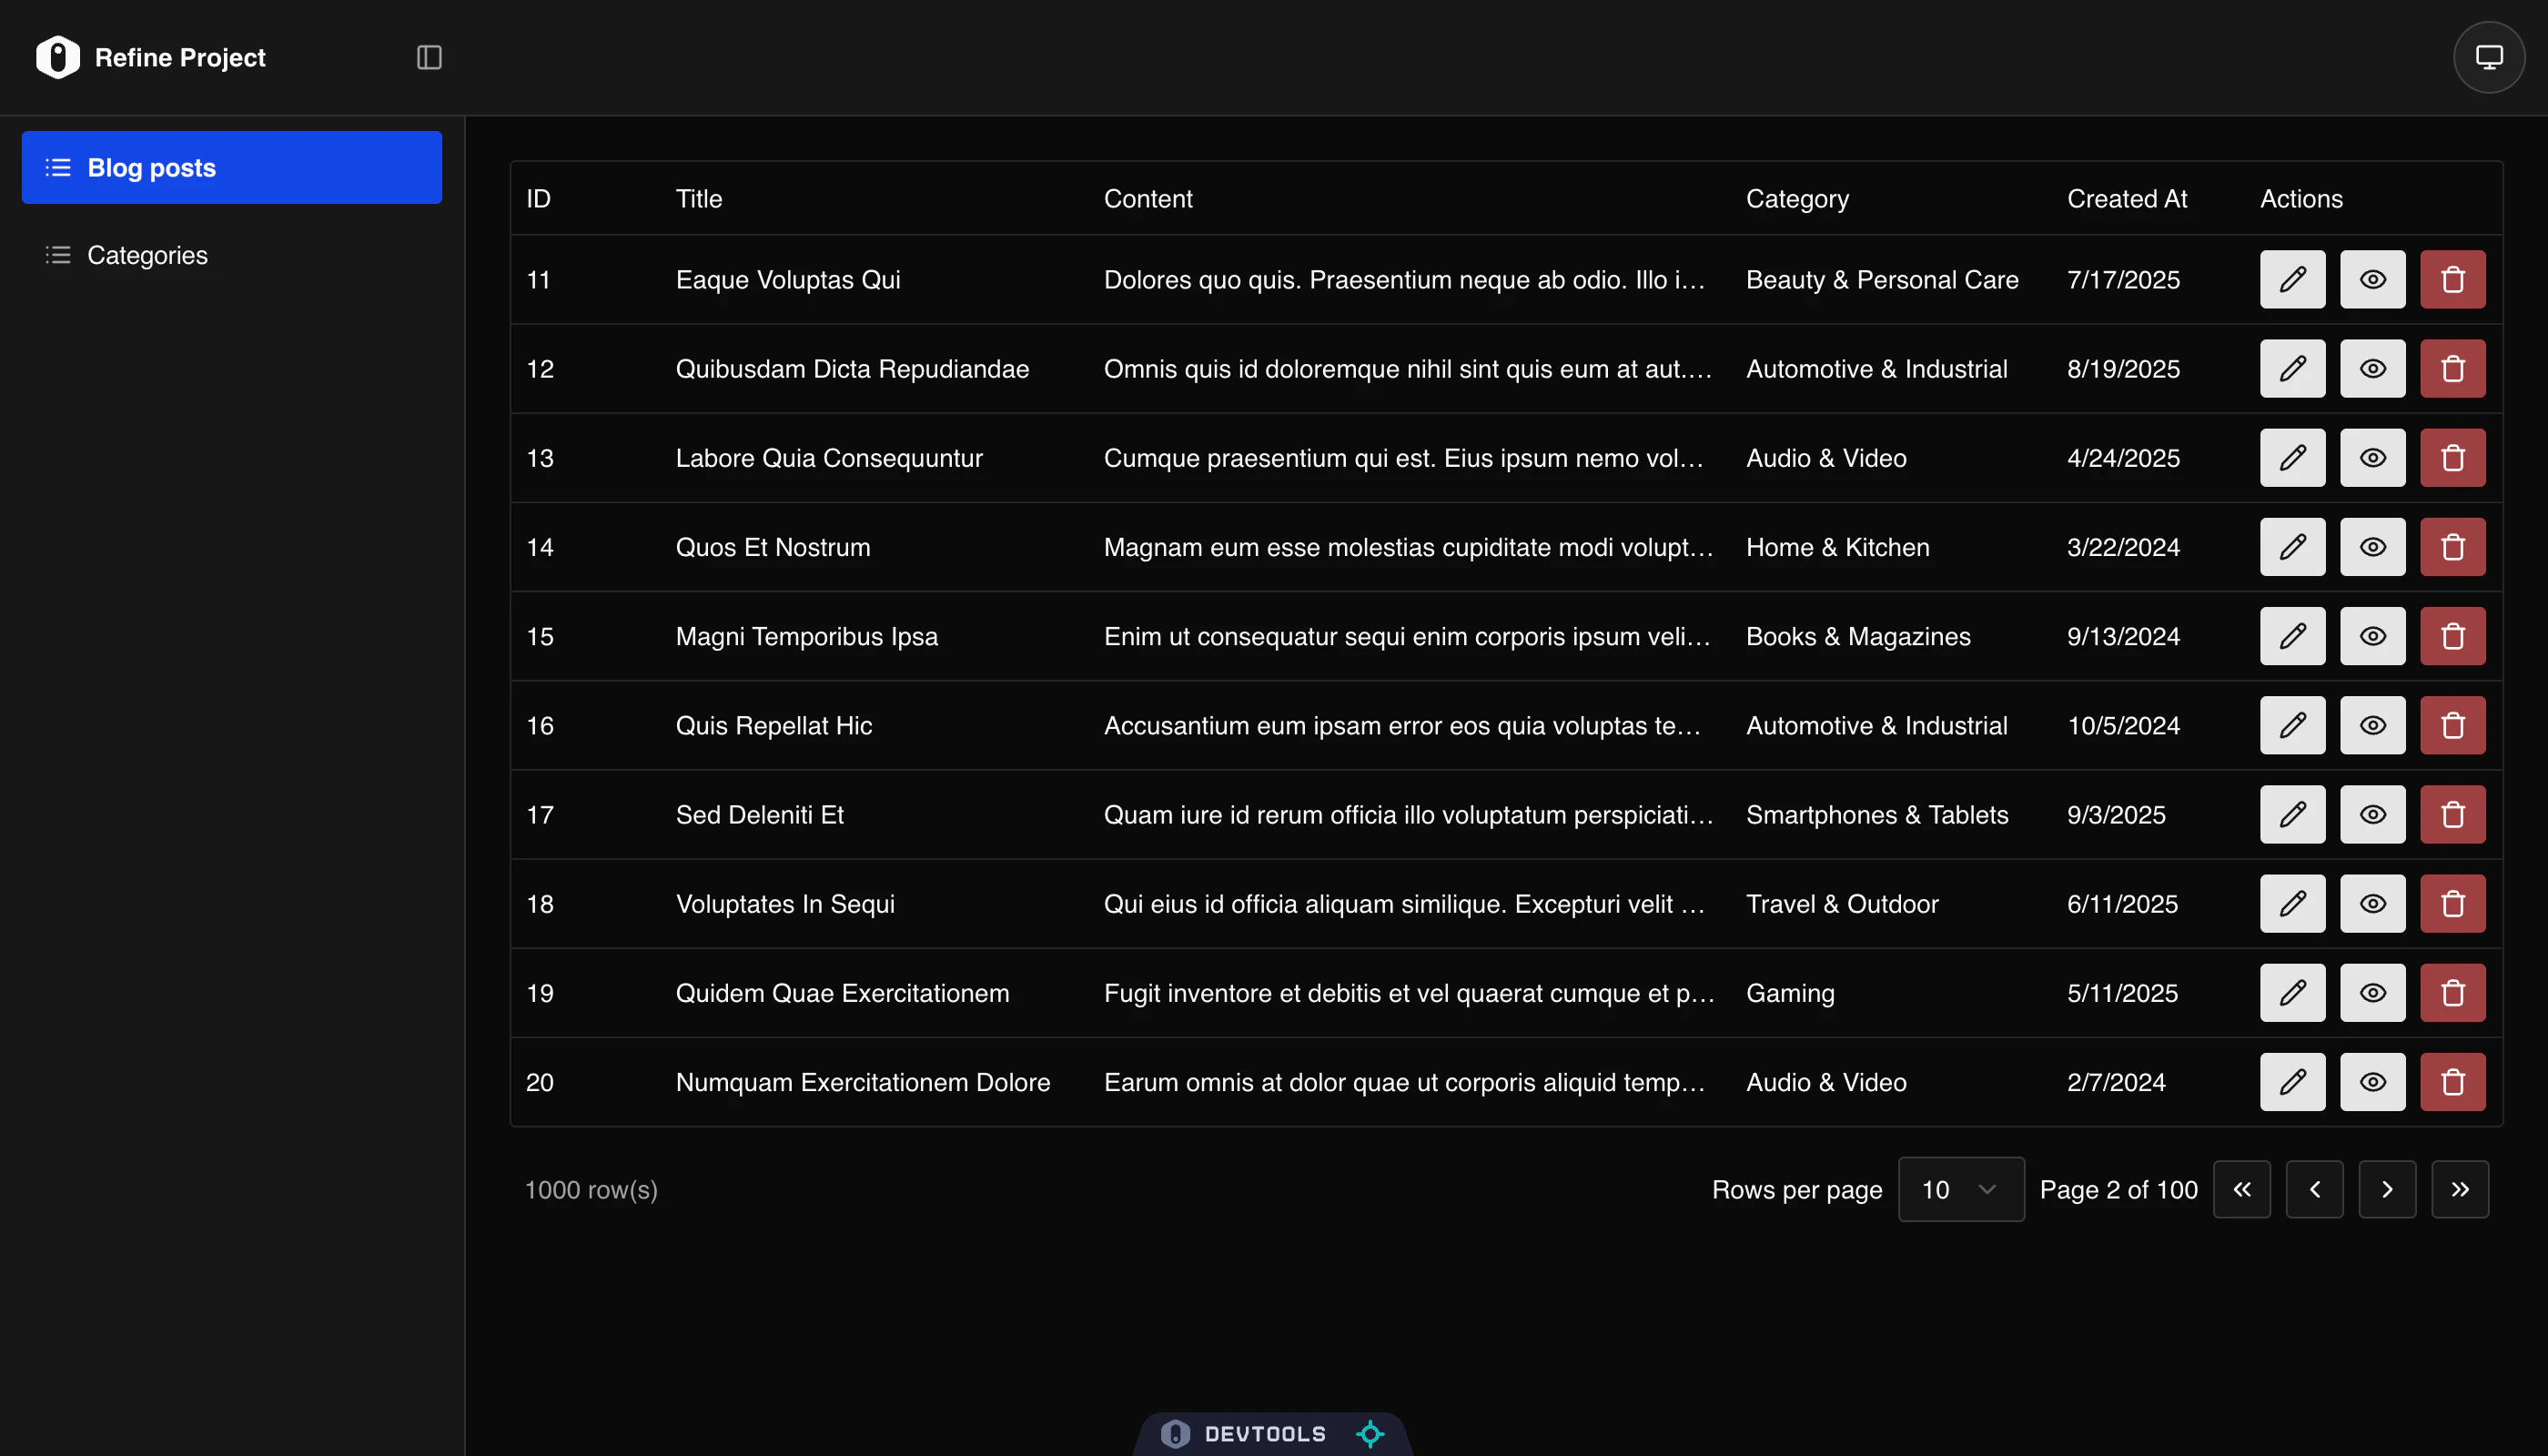Delete "Numquam Exercitationem Dolore" entry
This screenshot has height=1456, width=2548.
[x=2452, y=1081]
